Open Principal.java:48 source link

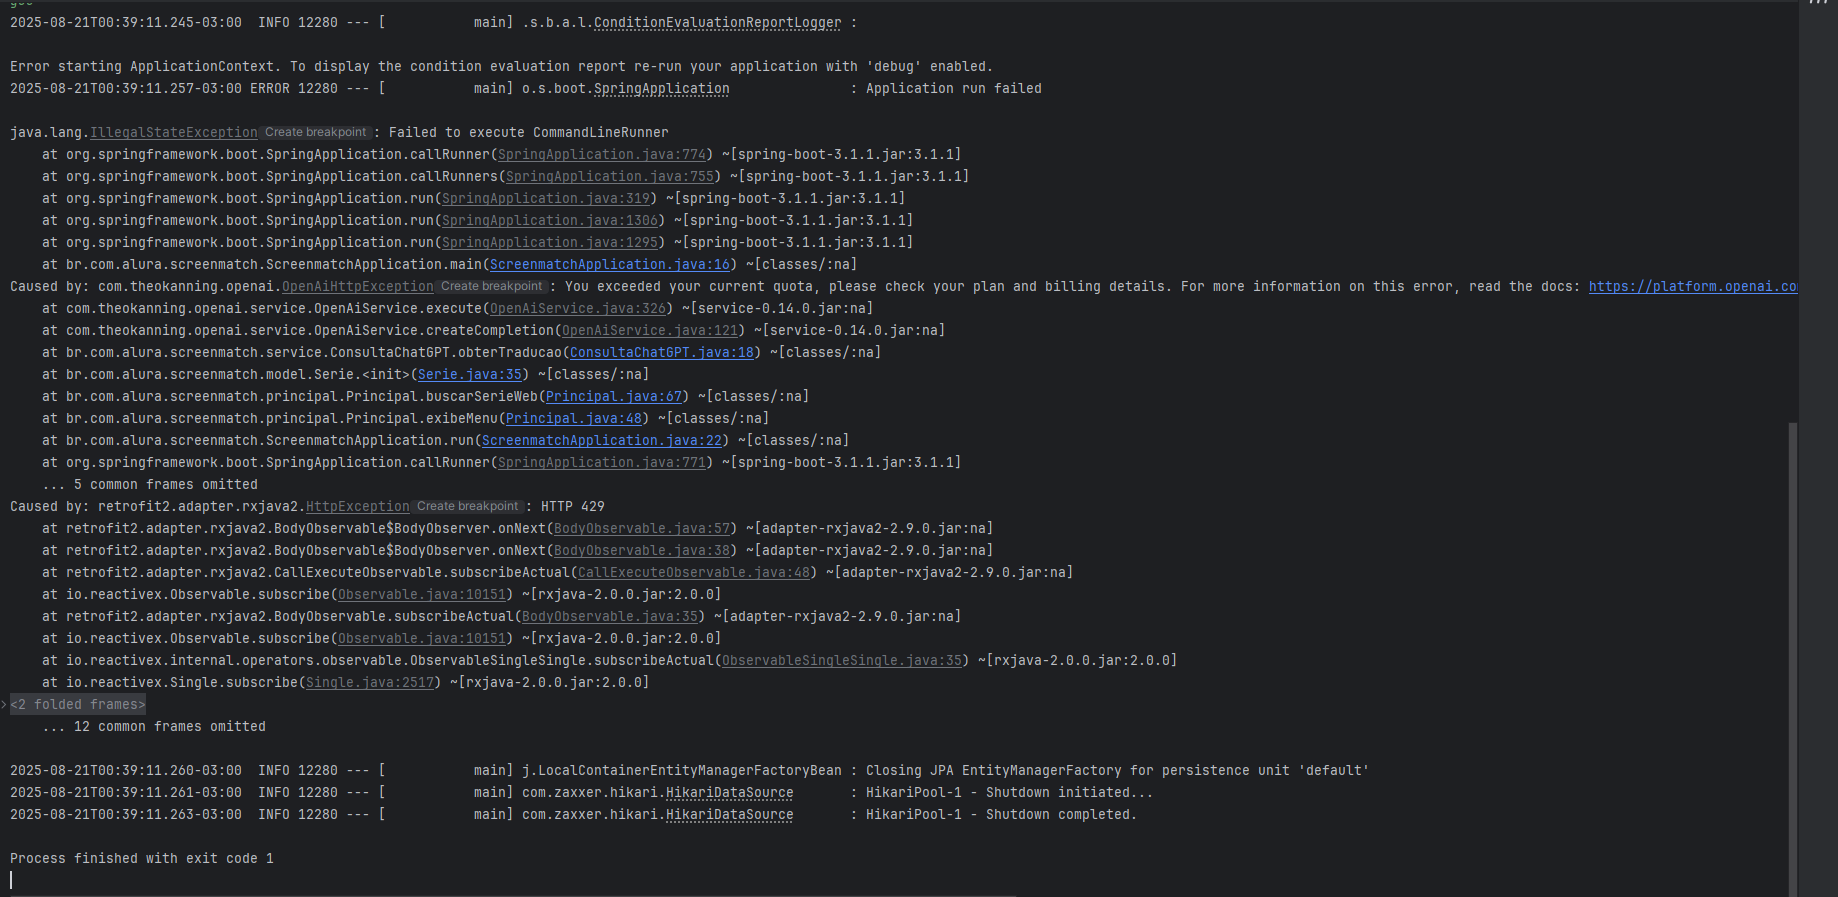tap(574, 418)
